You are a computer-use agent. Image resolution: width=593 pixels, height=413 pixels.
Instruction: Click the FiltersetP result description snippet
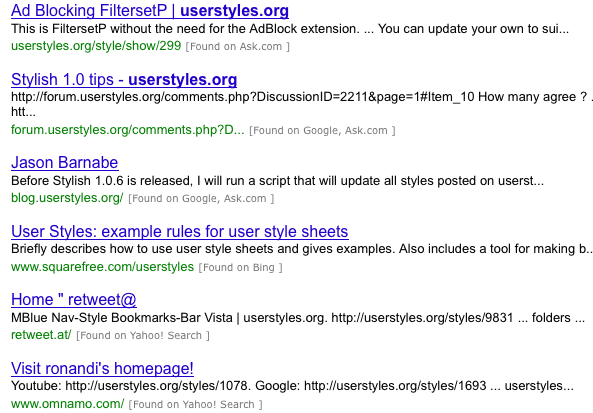[x=290, y=29]
